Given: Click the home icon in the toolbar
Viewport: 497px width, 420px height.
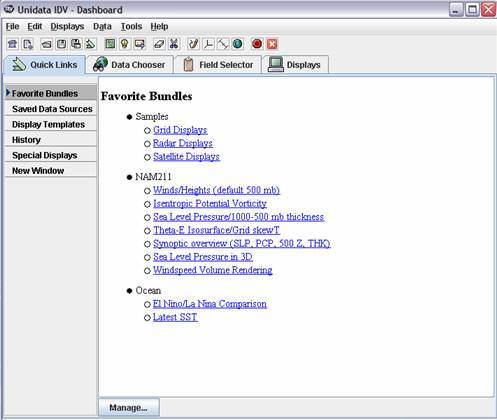Looking at the screenshot, I should 13,44.
